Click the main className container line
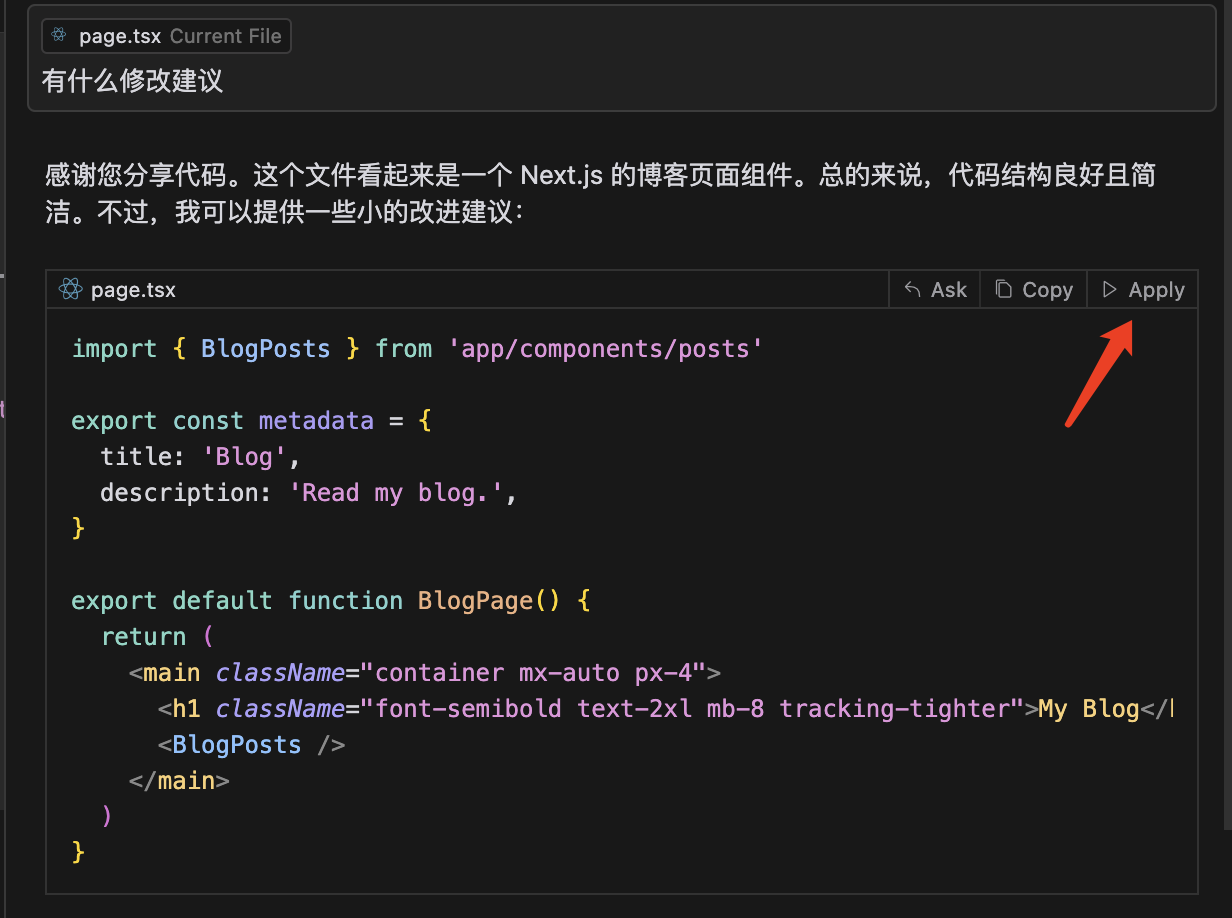 click(425, 673)
